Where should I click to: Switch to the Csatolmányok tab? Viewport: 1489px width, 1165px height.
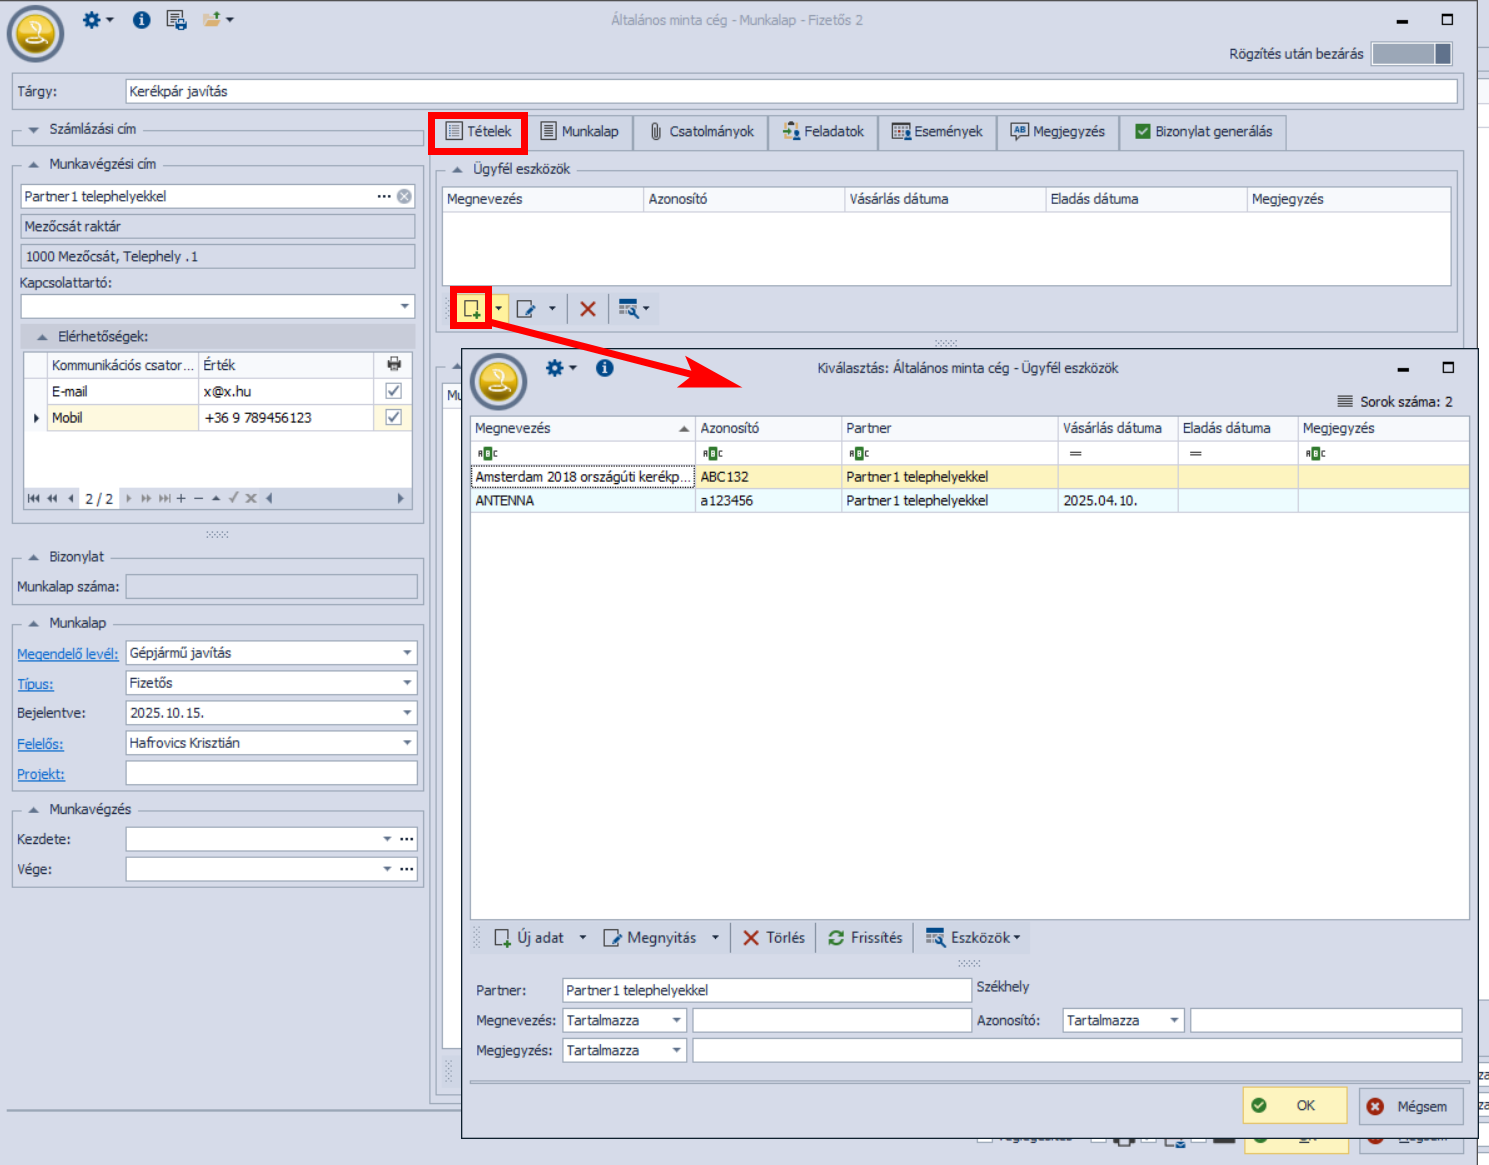tap(701, 131)
